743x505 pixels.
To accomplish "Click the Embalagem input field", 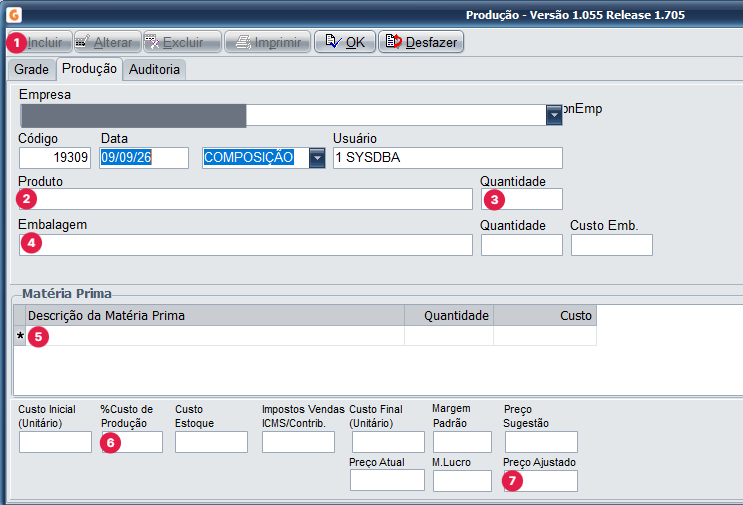I will [x=245, y=245].
